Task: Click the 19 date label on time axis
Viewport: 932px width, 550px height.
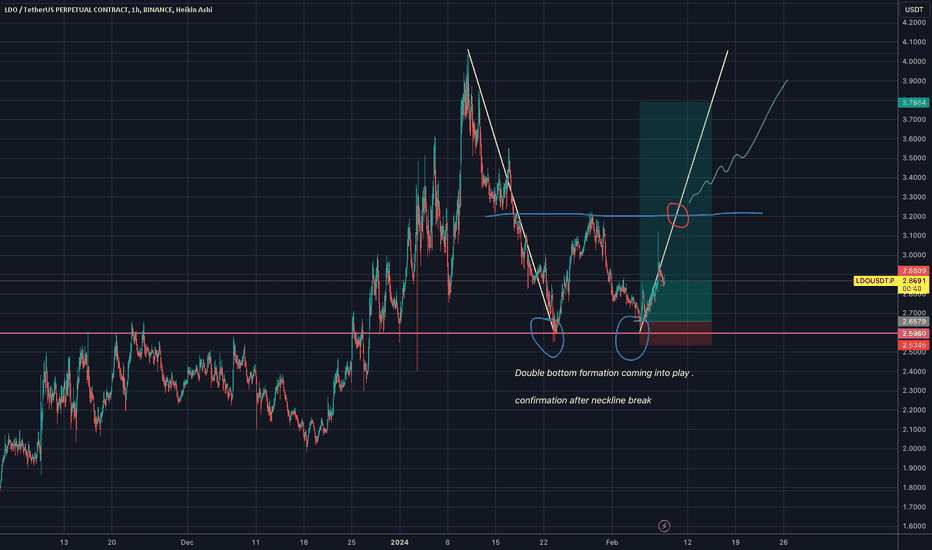Action: coord(735,542)
